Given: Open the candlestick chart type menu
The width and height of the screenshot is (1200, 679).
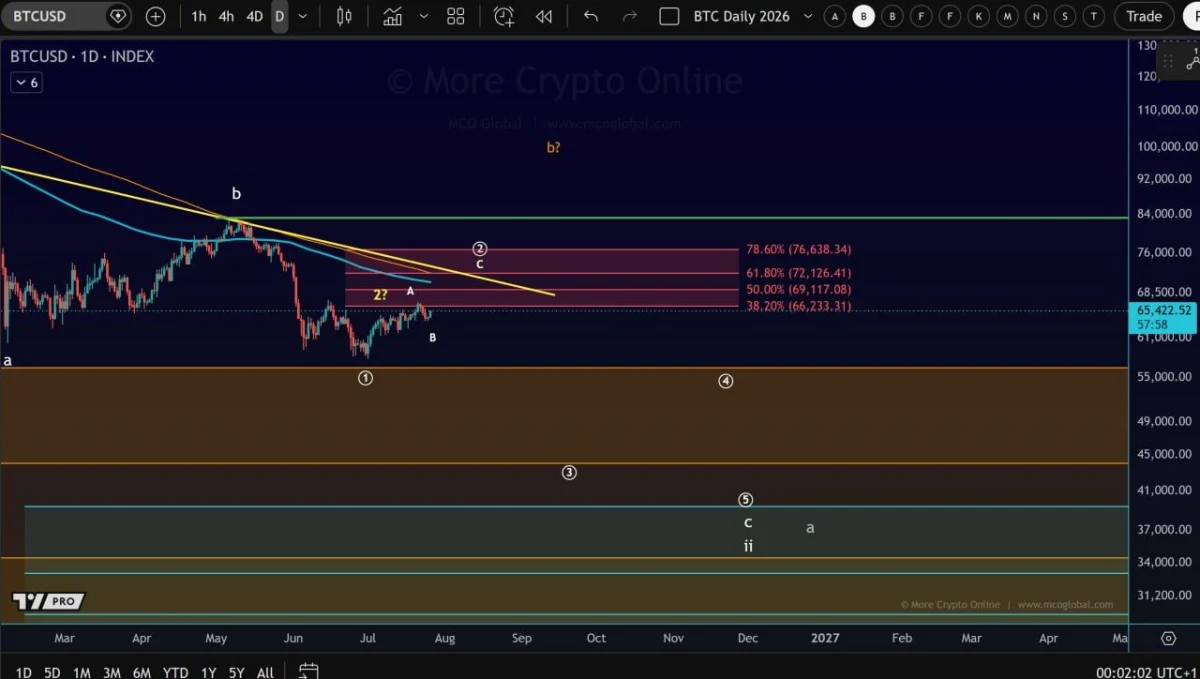Looking at the screenshot, I should (344, 16).
